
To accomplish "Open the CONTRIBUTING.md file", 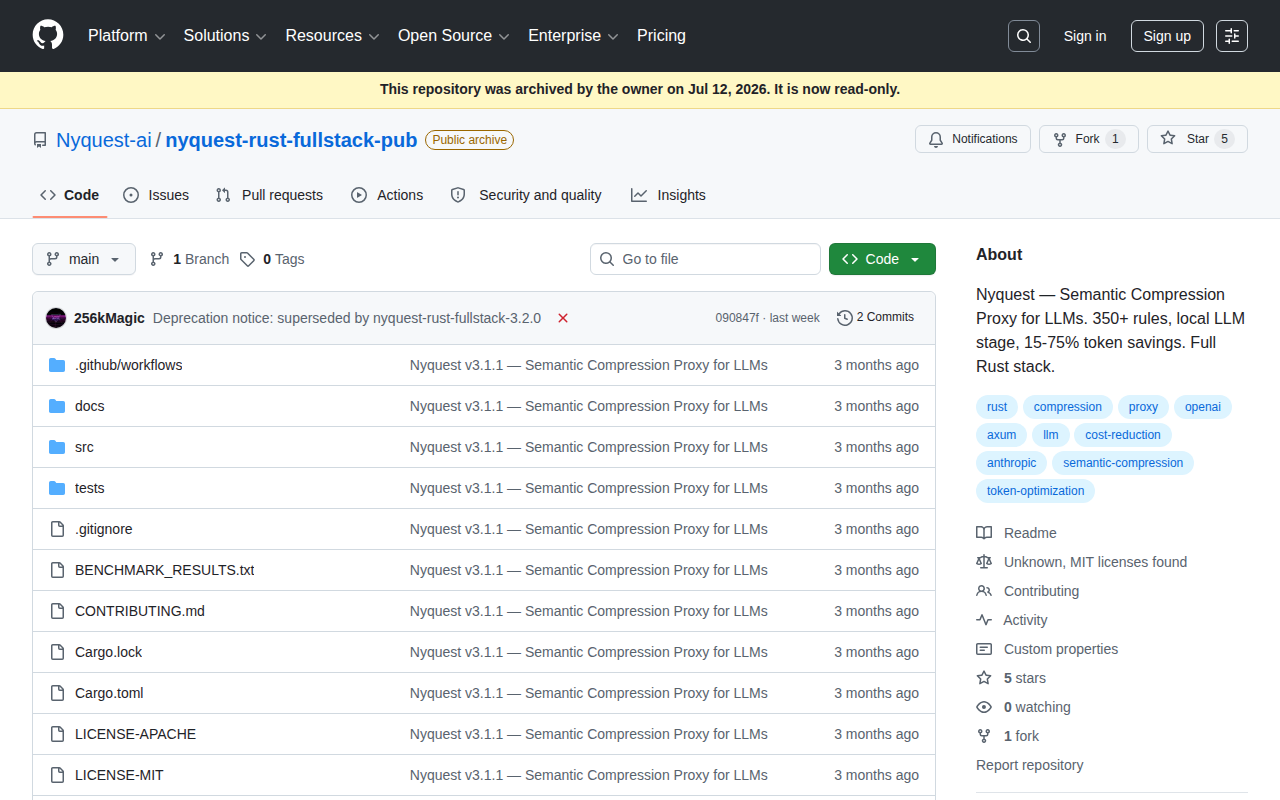I will coord(140,611).
